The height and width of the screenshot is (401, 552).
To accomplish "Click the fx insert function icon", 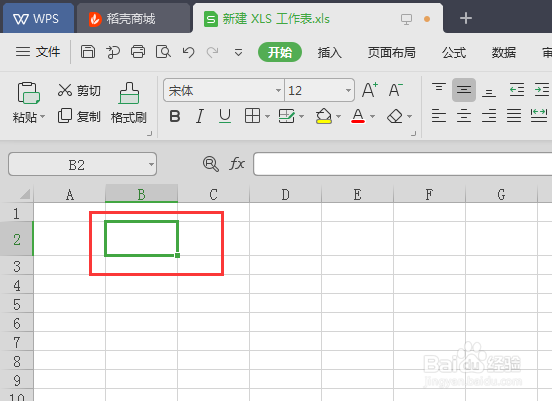I will [x=237, y=164].
